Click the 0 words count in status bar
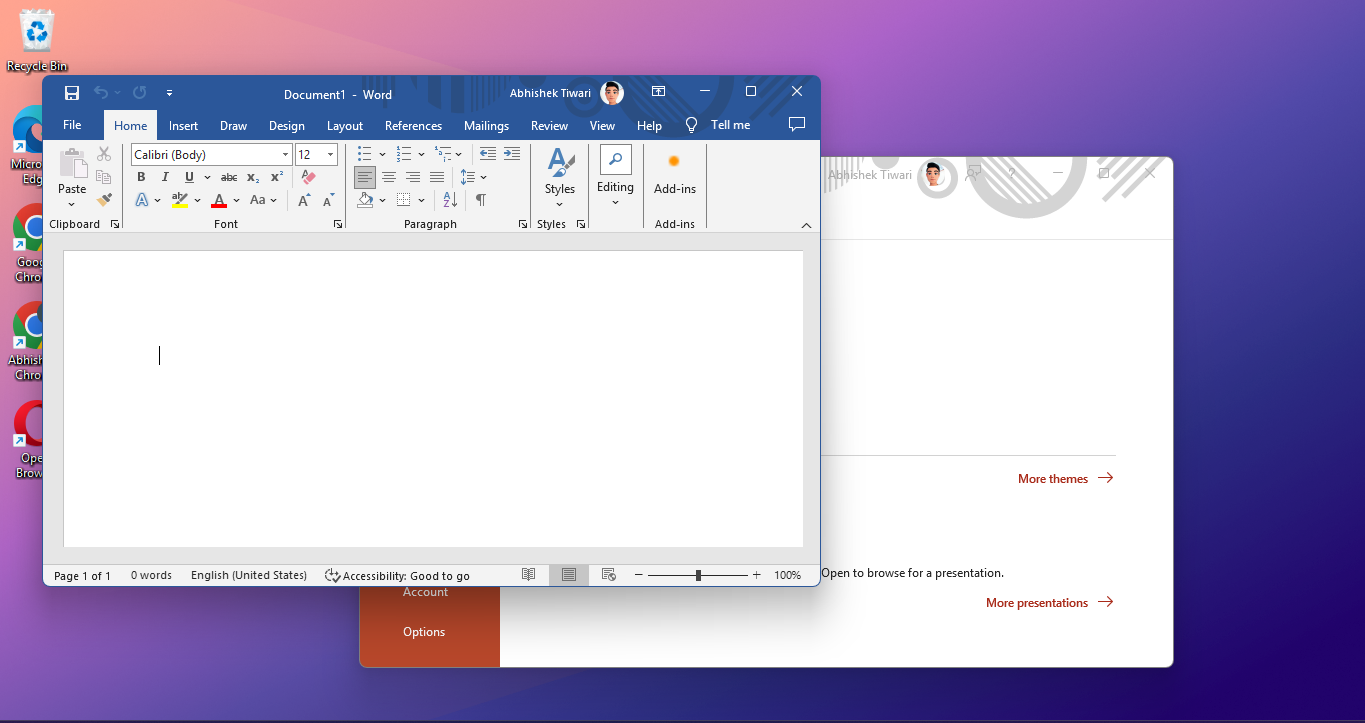Screen dimensions: 1365x723 151,576
